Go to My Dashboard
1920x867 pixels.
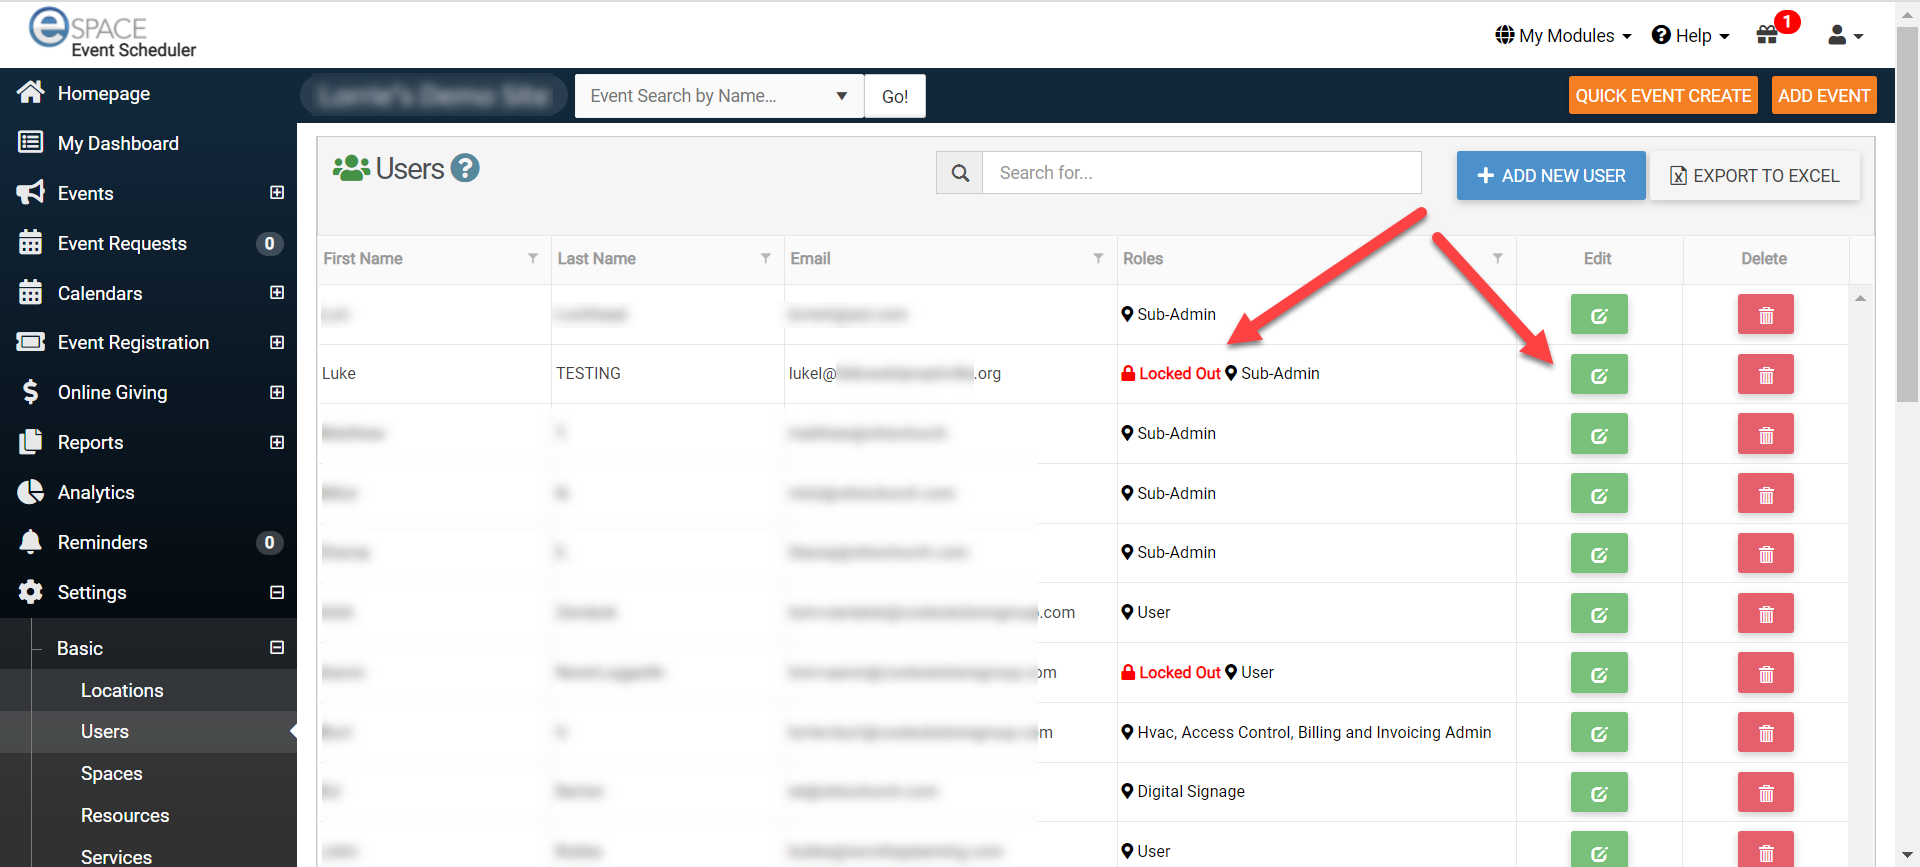click(x=118, y=143)
